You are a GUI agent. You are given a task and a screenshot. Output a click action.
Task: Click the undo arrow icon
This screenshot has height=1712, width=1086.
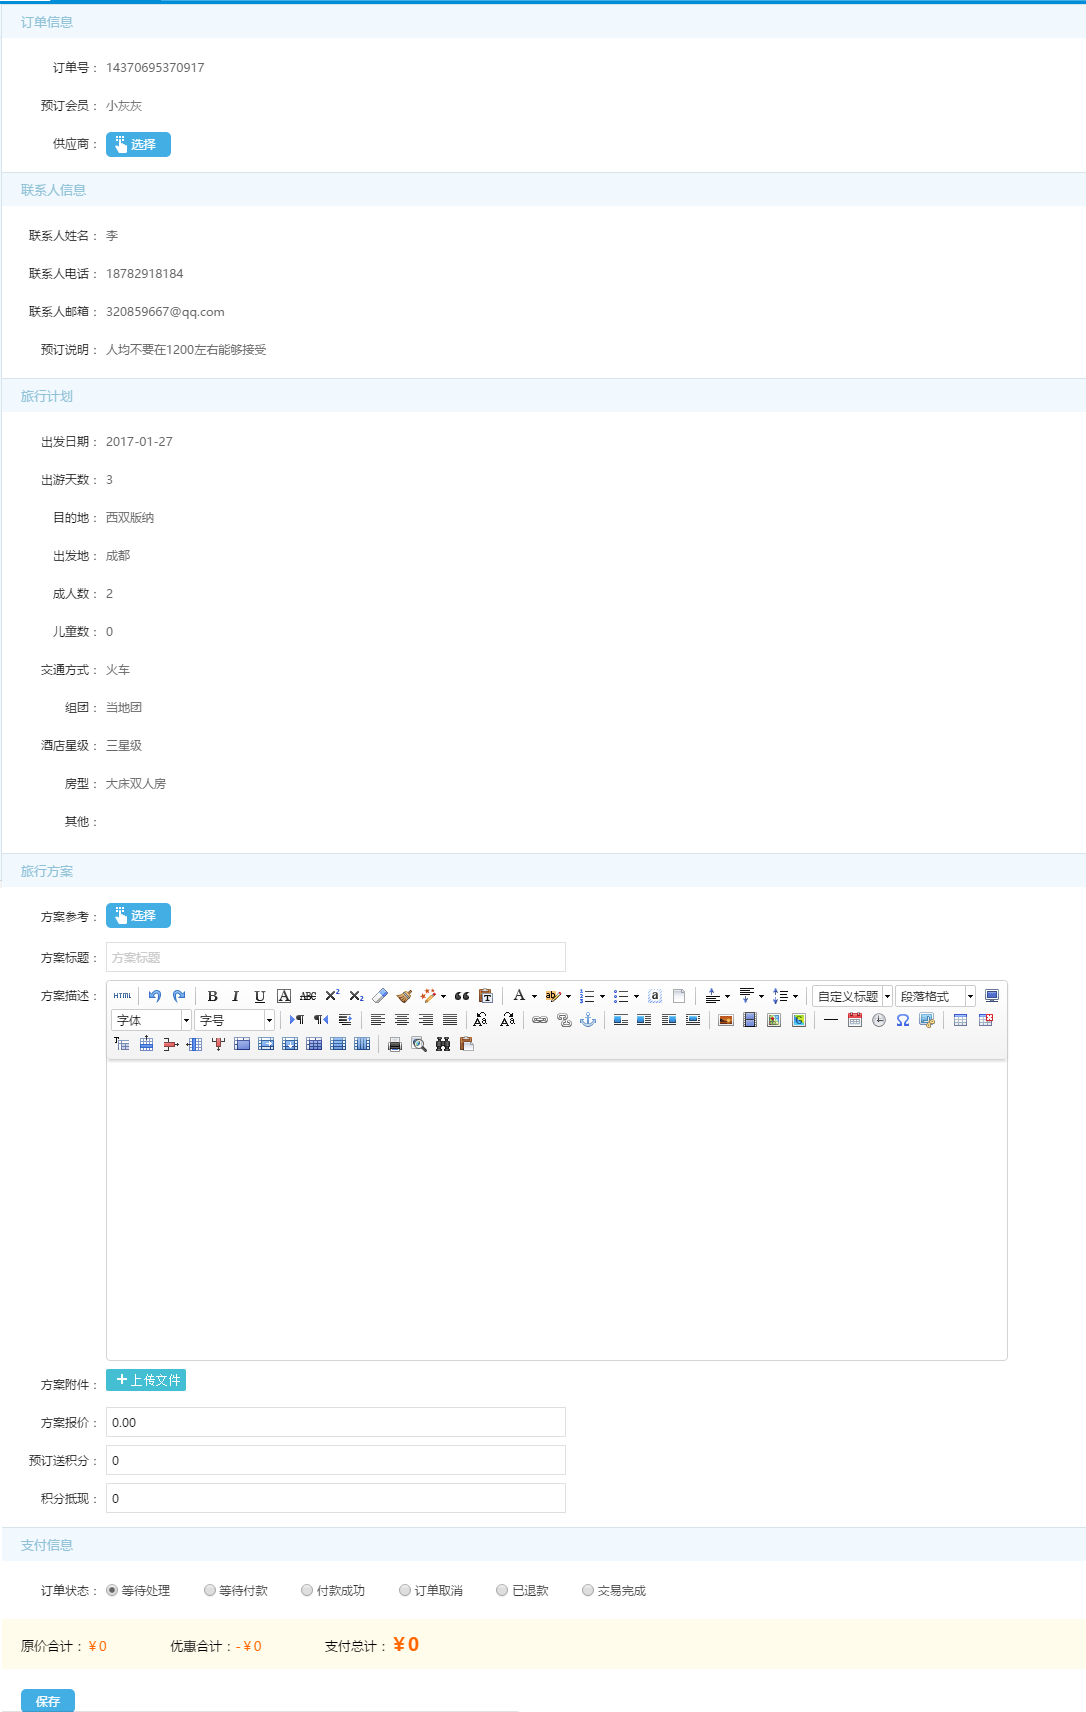155,996
